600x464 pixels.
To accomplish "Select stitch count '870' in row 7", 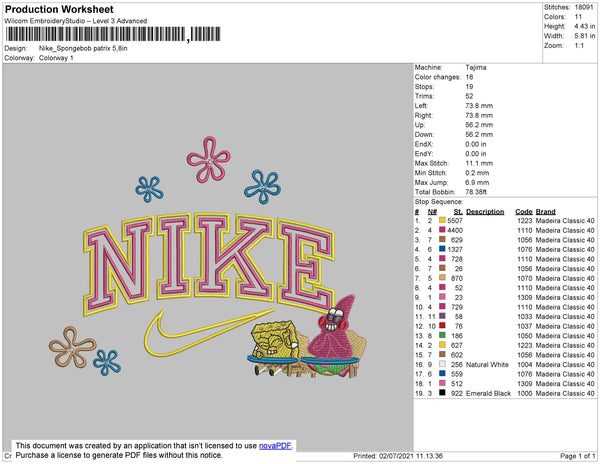I will coord(457,278).
